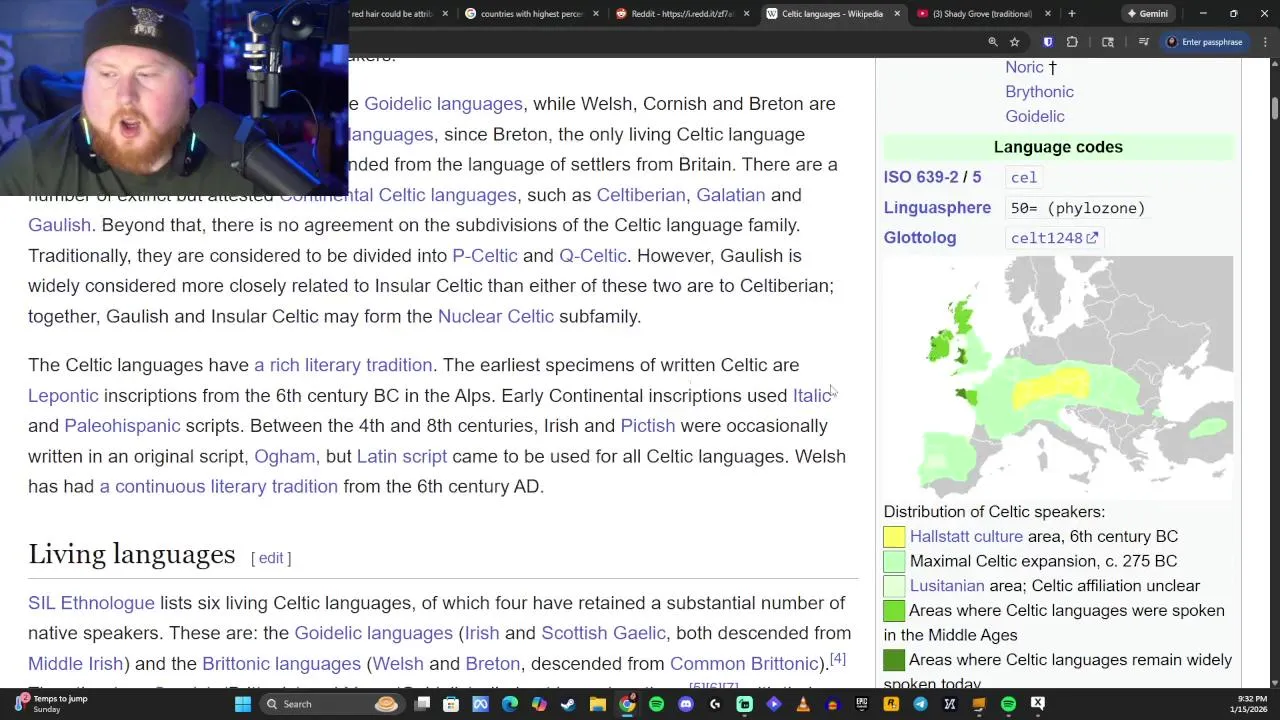
Task: Click the yellow Hallstatt legend swatch
Action: pos(894,537)
